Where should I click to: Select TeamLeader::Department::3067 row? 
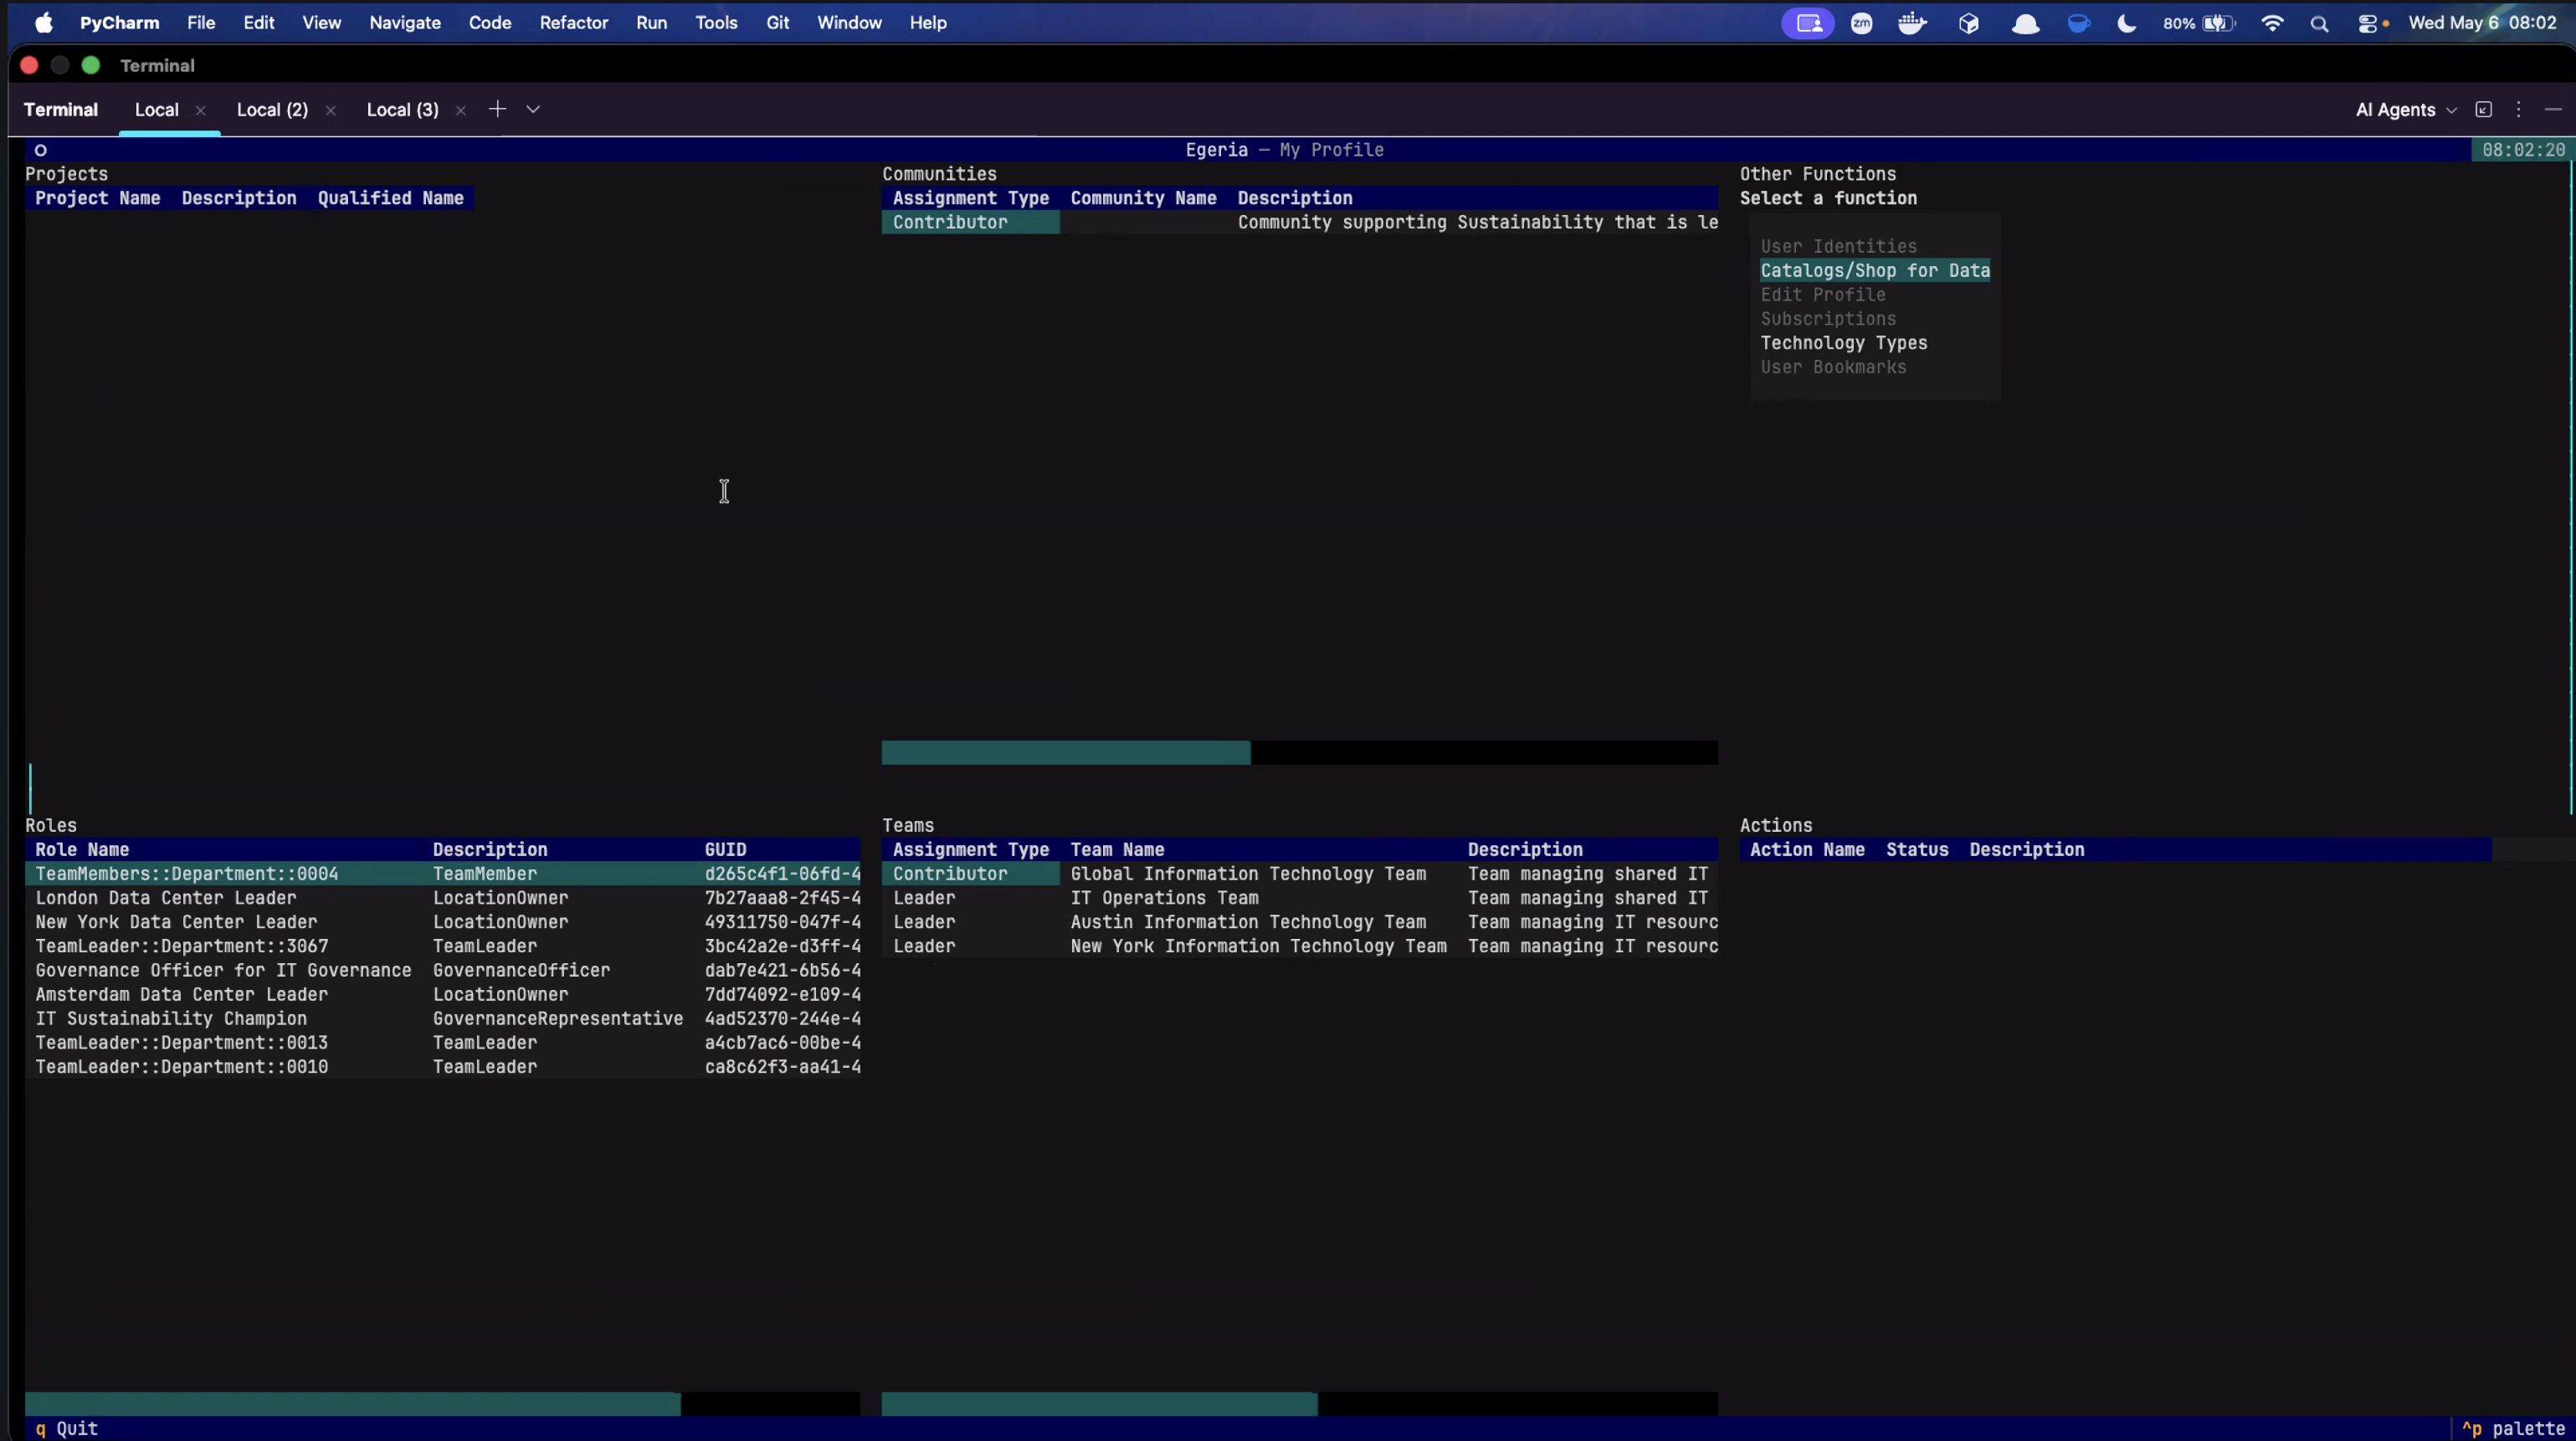click(442, 946)
